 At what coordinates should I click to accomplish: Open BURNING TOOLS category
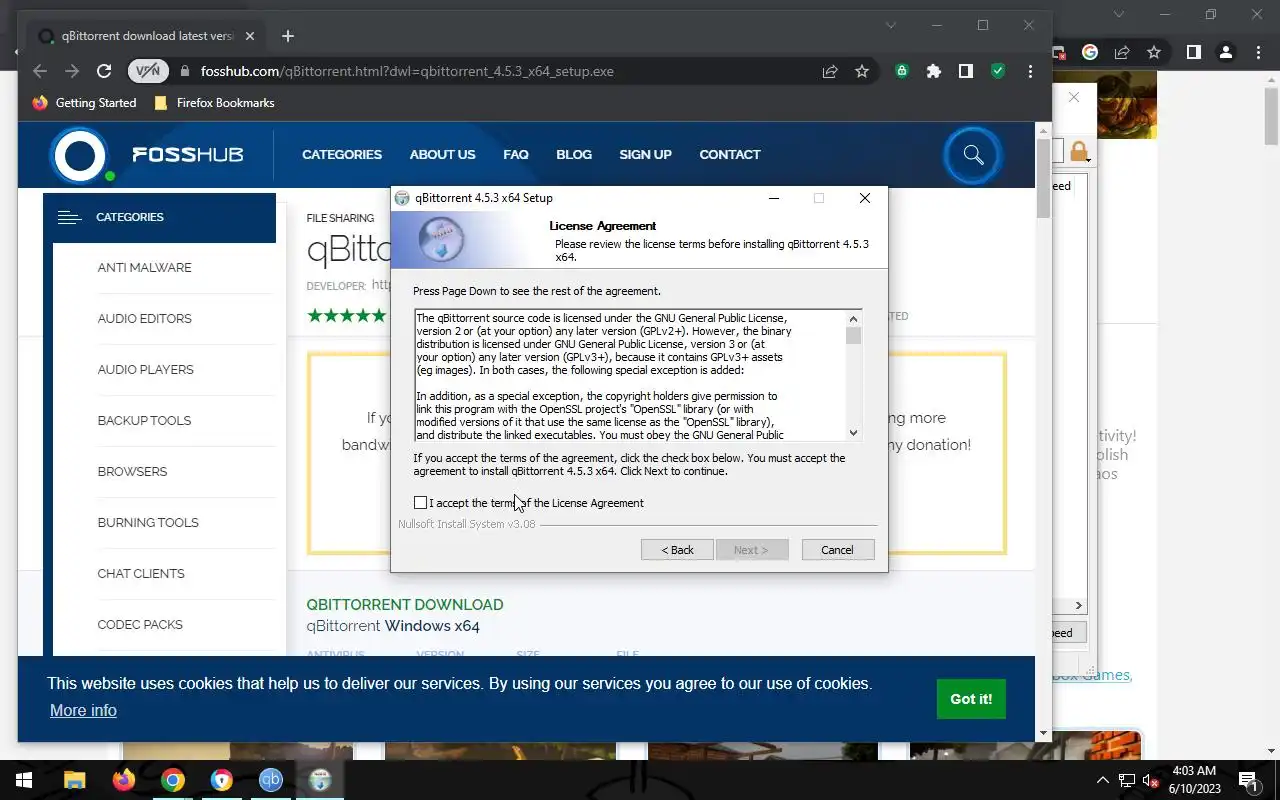coord(148,523)
